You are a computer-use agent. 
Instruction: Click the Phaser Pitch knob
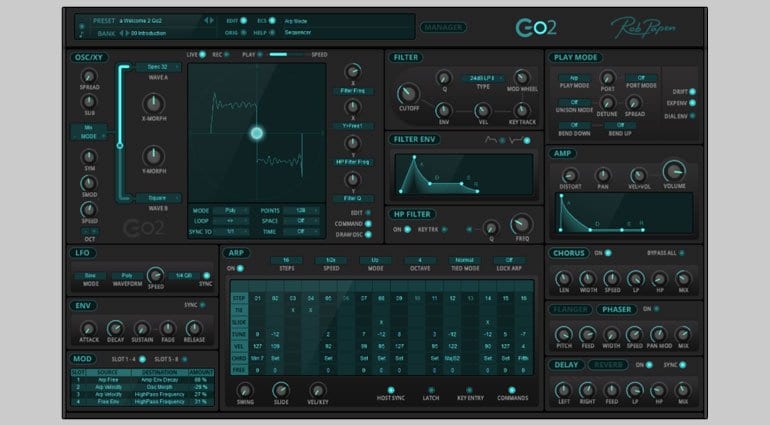563,335
